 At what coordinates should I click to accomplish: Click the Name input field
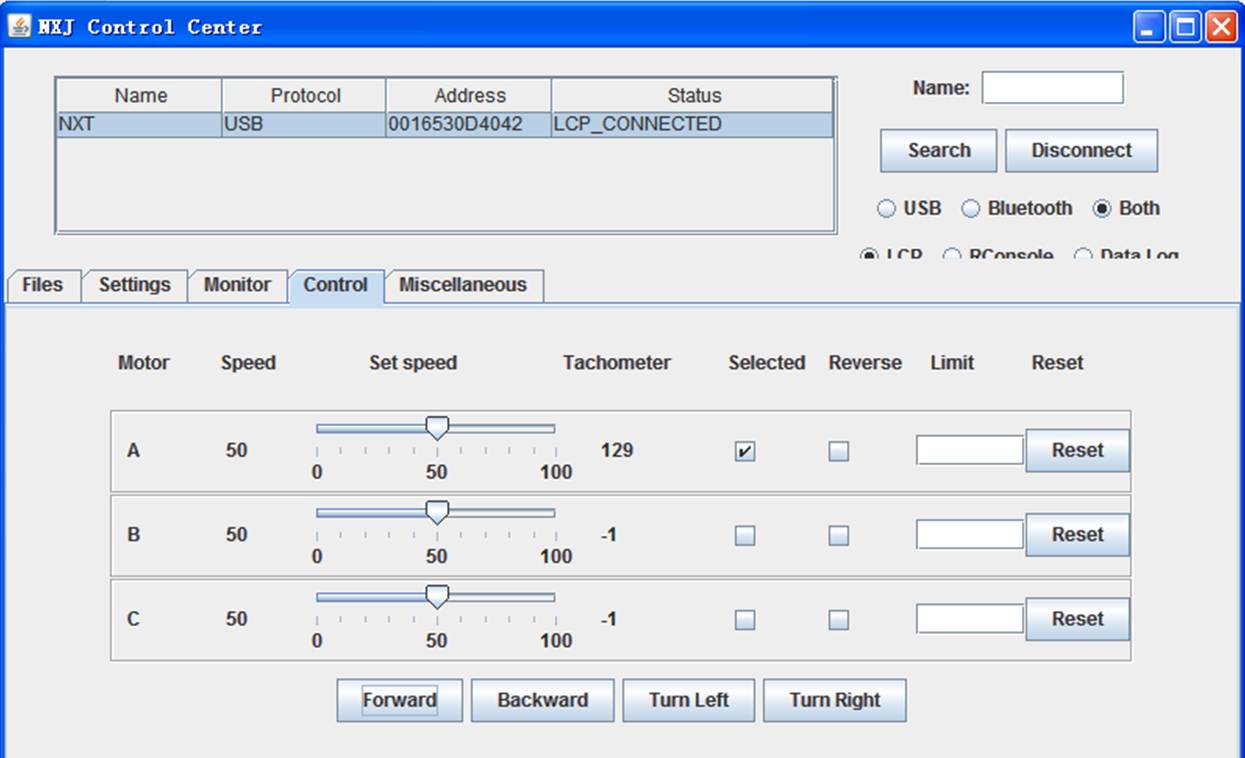coord(1052,88)
